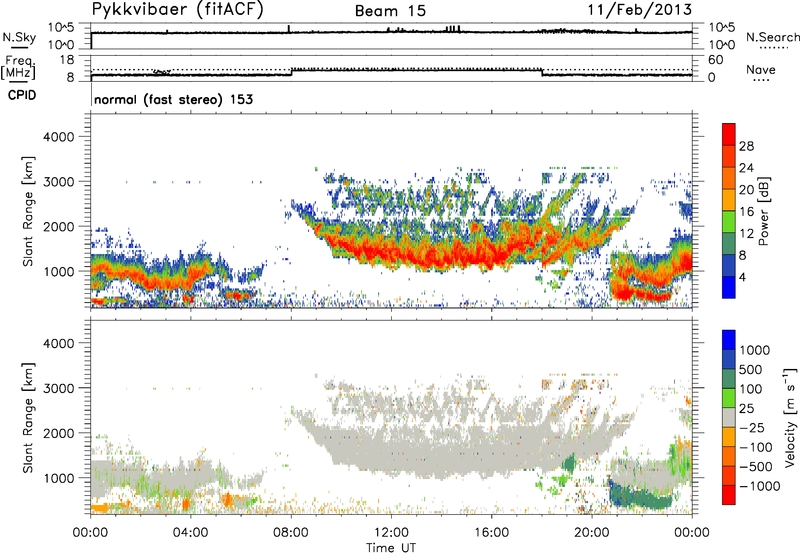
Task: Select the light green 12–16 dB power segment
Action: pyautogui.click(x=729, y=222)
